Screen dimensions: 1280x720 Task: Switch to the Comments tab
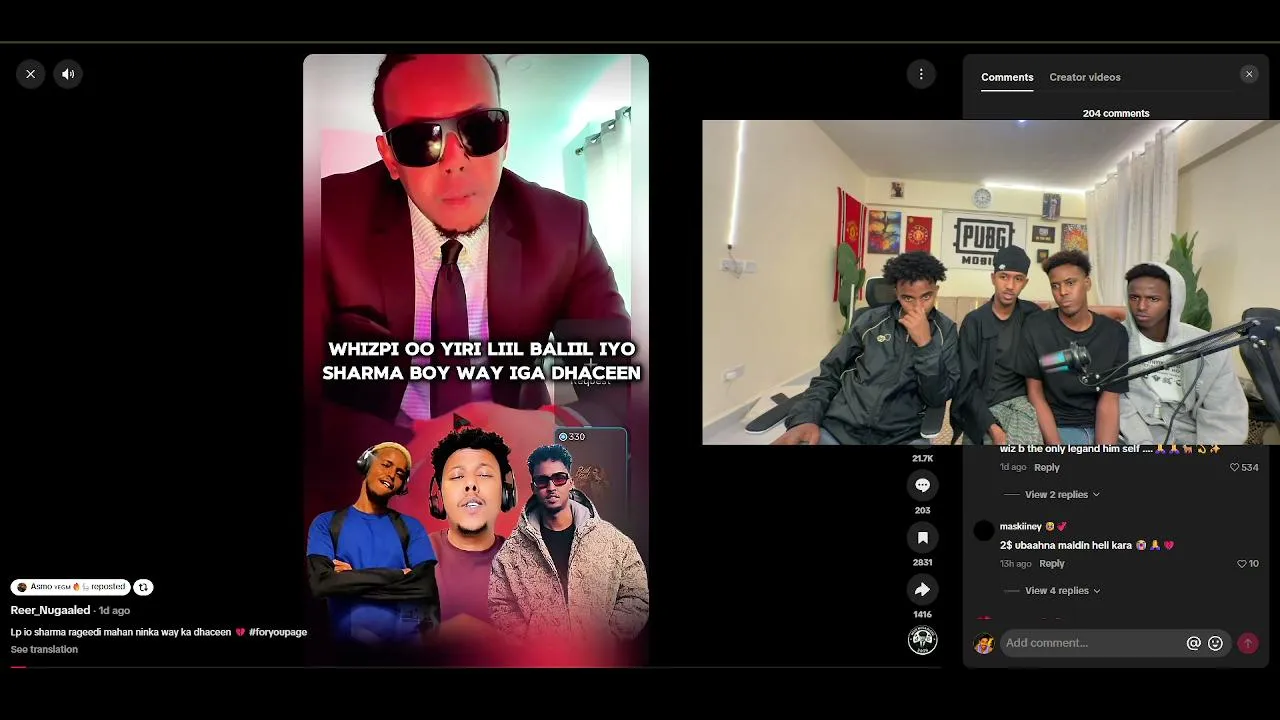[1007, 77]
